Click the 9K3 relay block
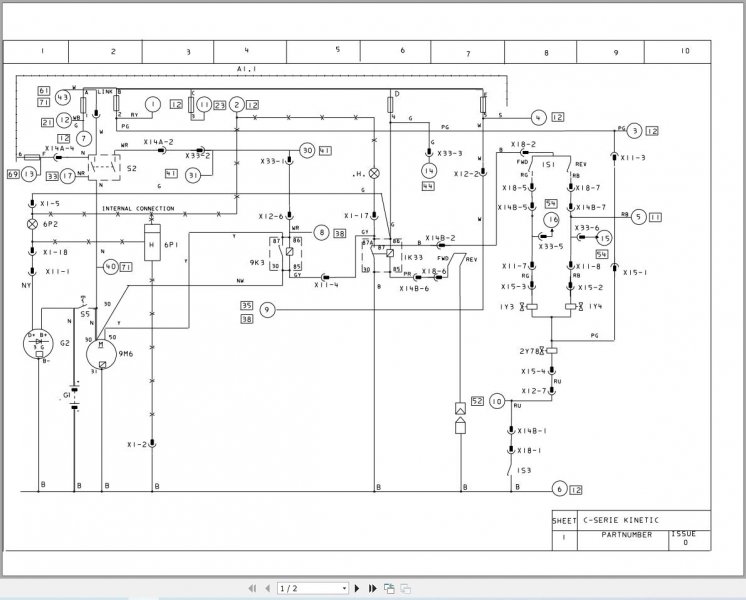746x600 pixels. (x=286, y=254)
